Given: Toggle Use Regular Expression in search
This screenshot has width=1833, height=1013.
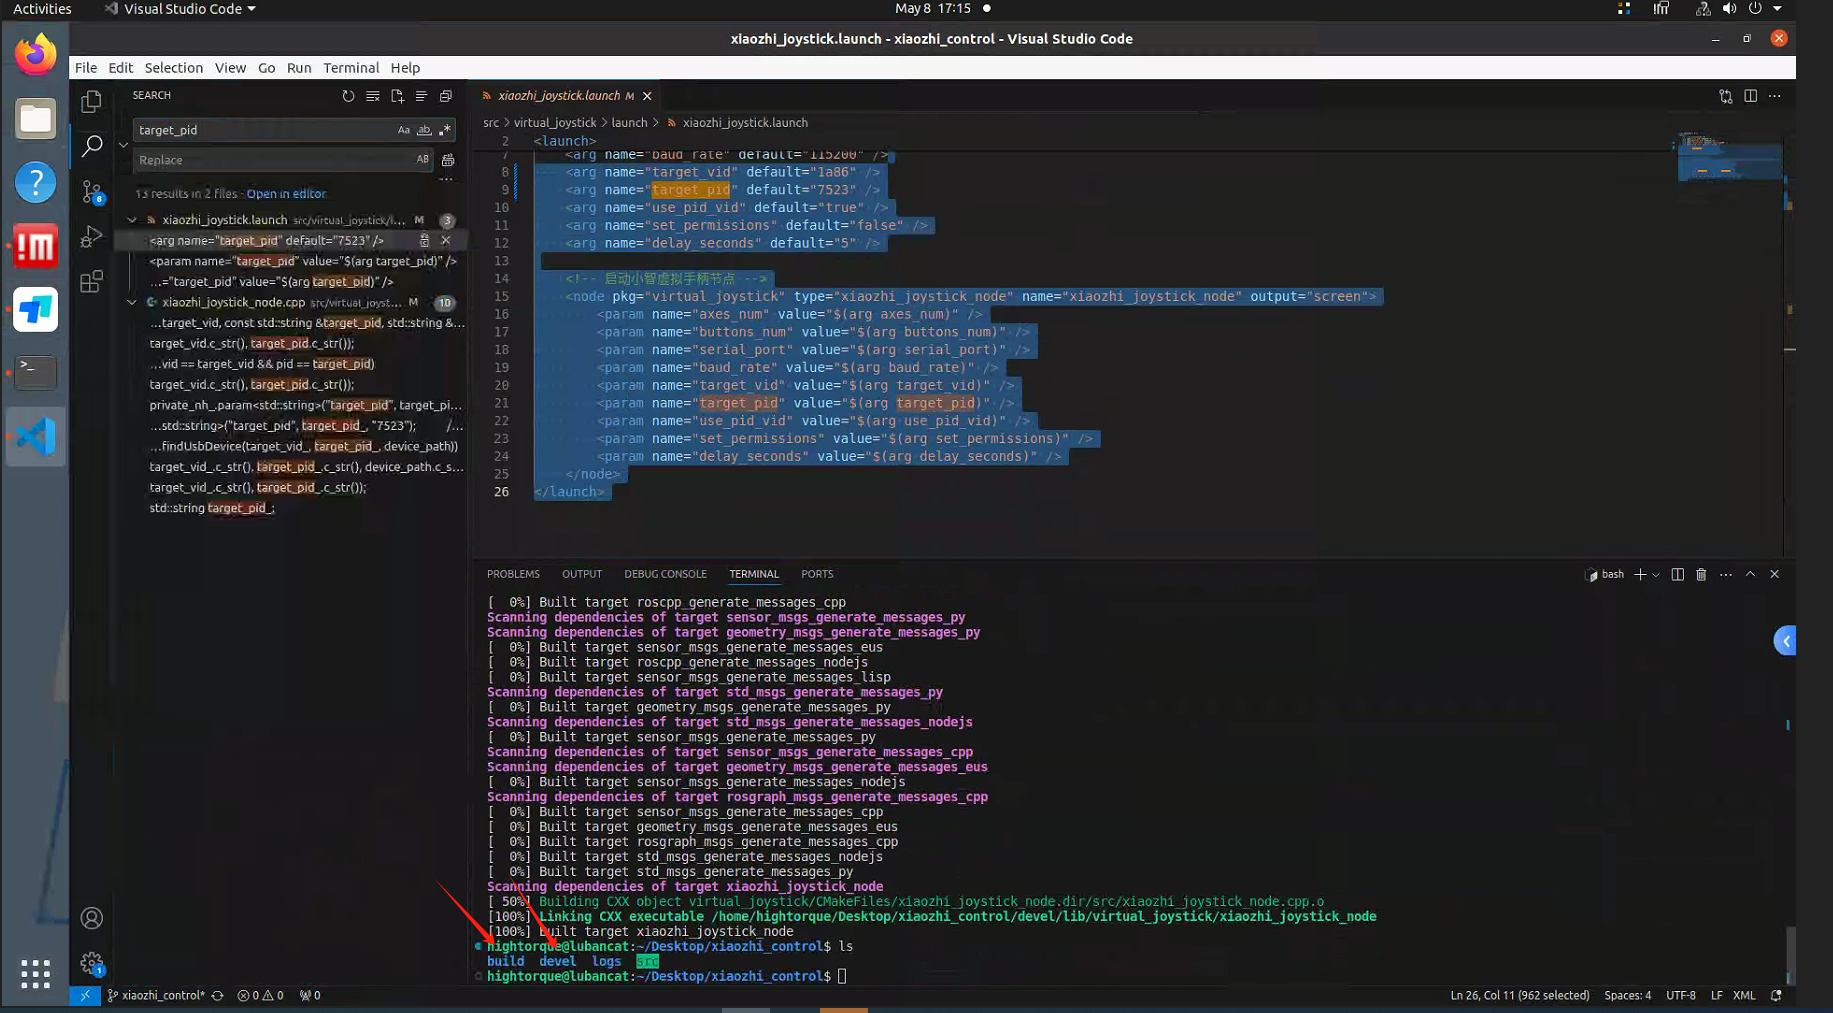Looking at the screenshot, I should tap(445, 130).
